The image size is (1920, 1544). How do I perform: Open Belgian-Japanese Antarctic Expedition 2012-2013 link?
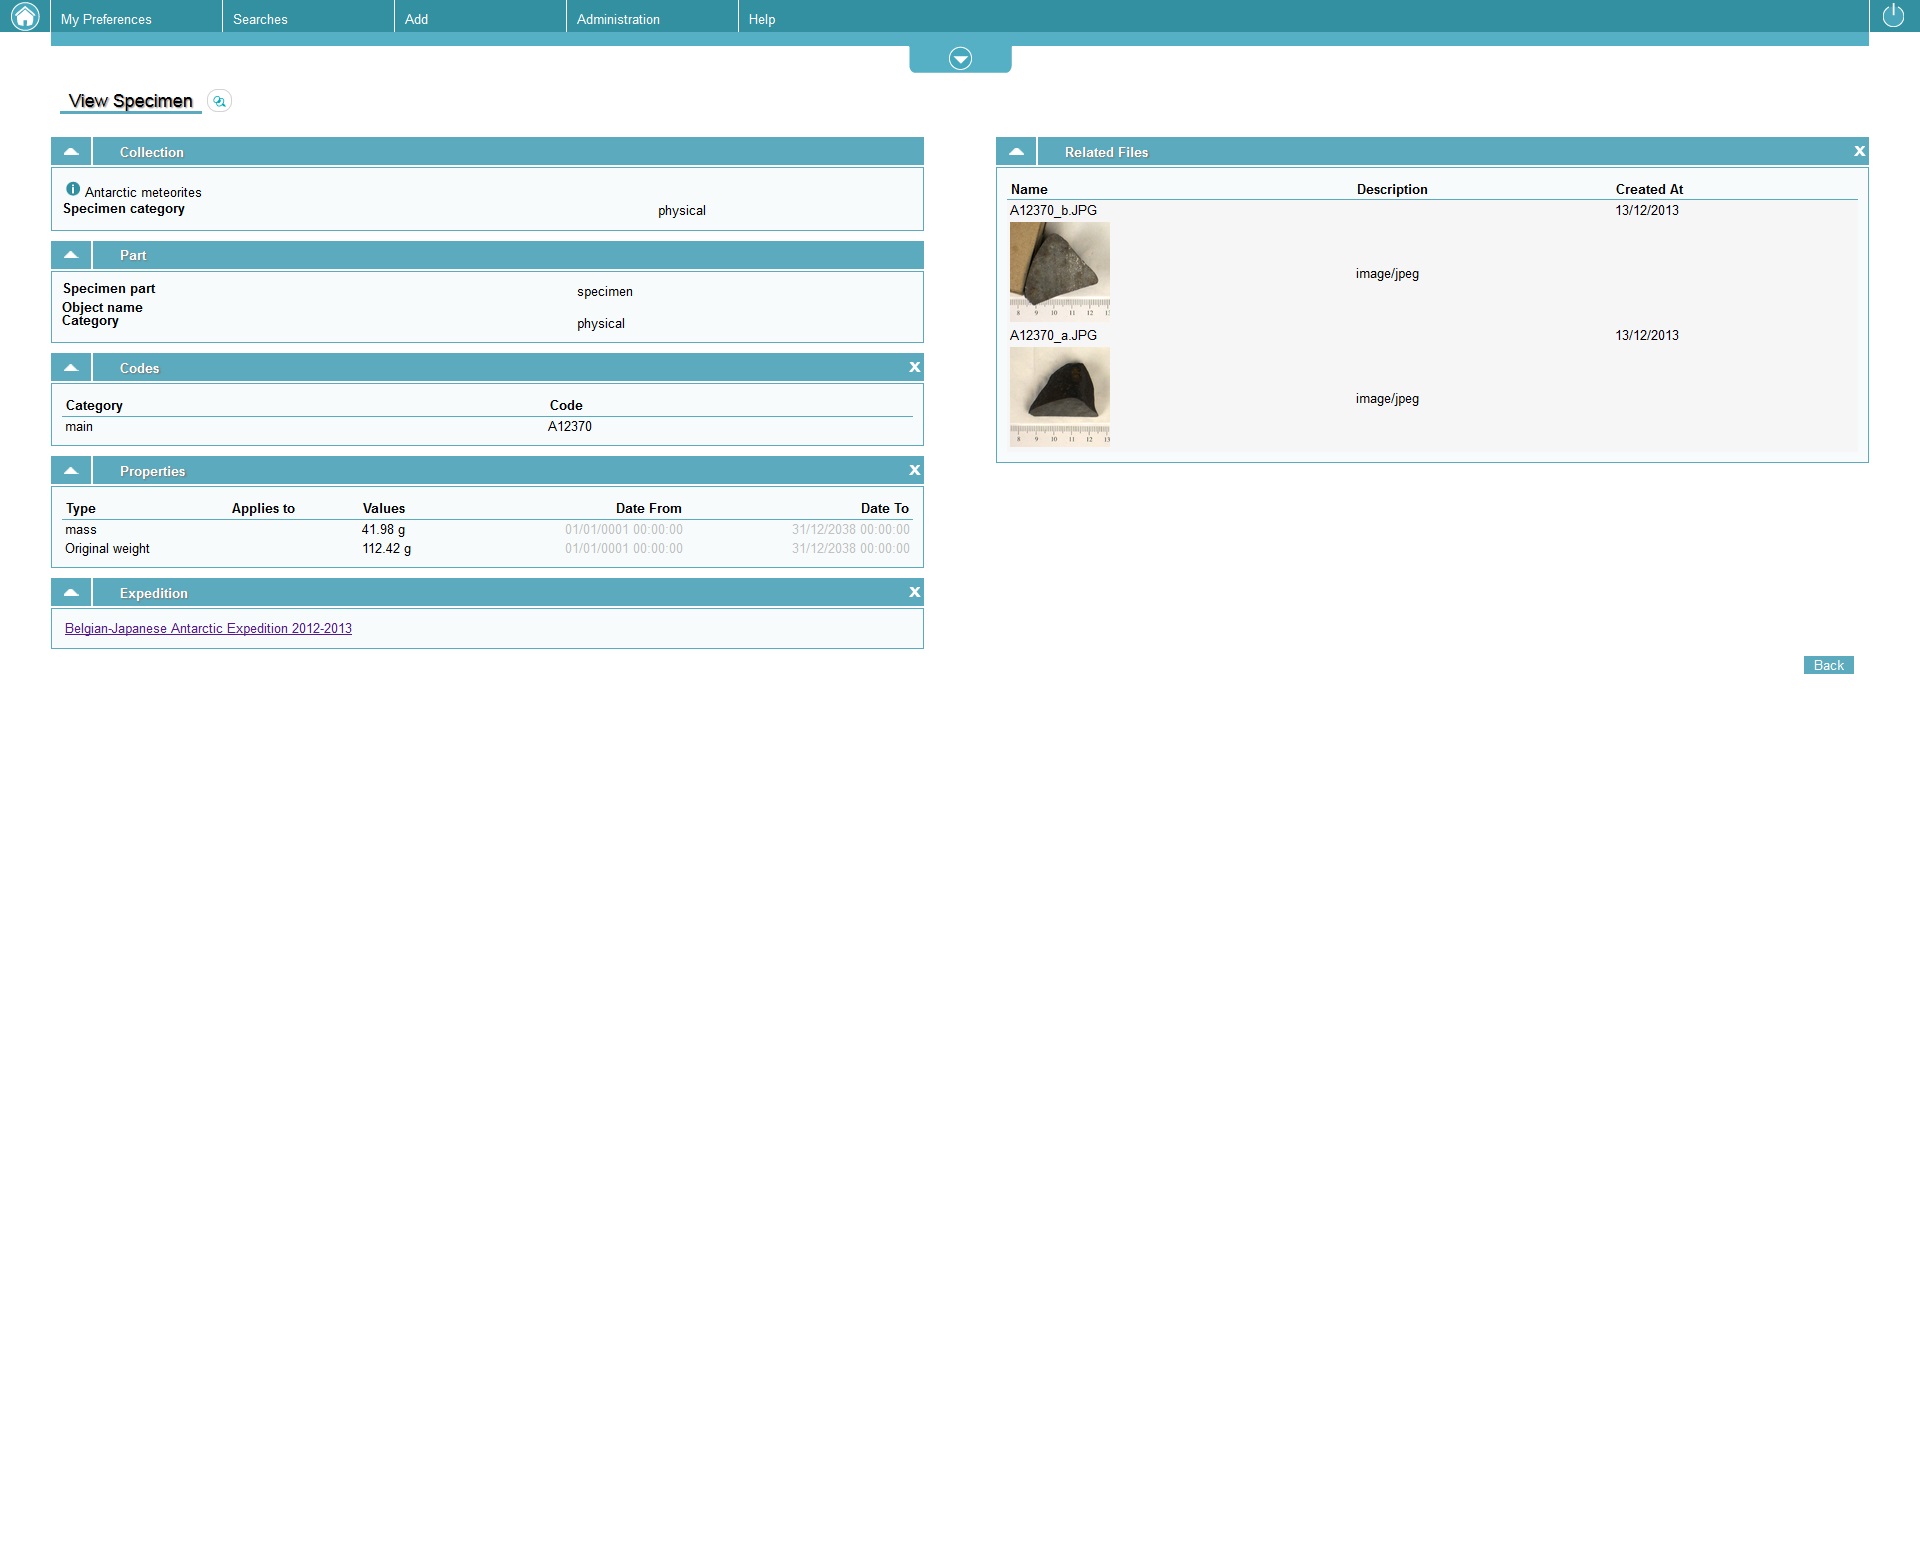tap(208, 629)
